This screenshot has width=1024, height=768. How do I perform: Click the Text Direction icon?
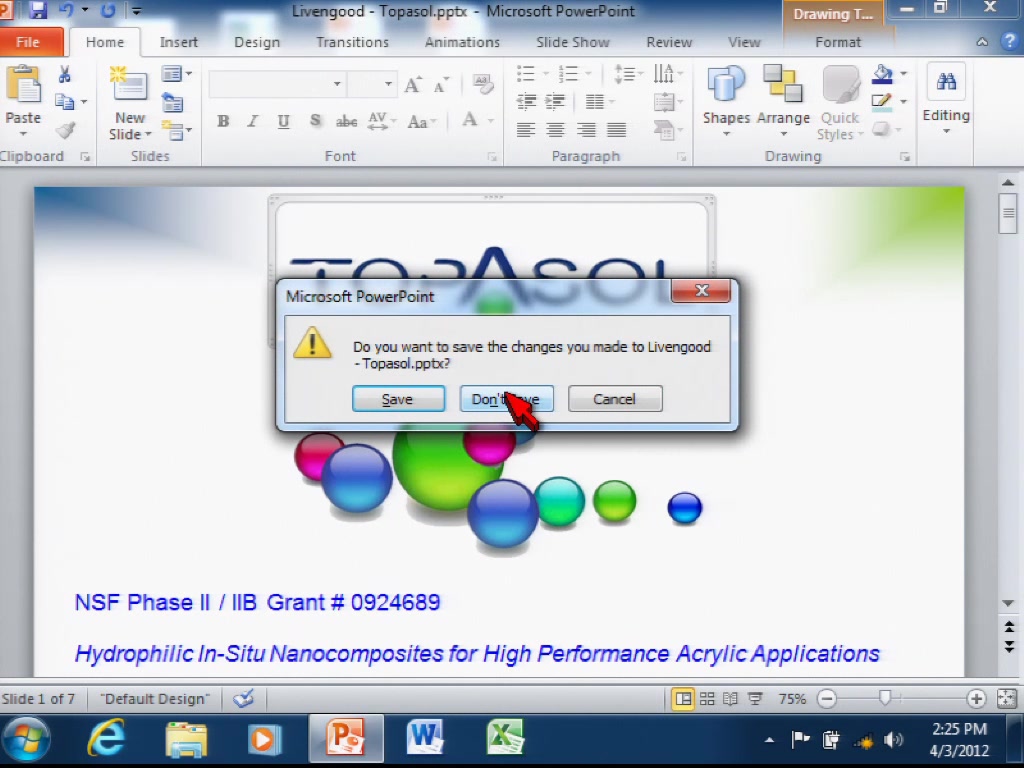pyautogui.click(x=664, y=73)
